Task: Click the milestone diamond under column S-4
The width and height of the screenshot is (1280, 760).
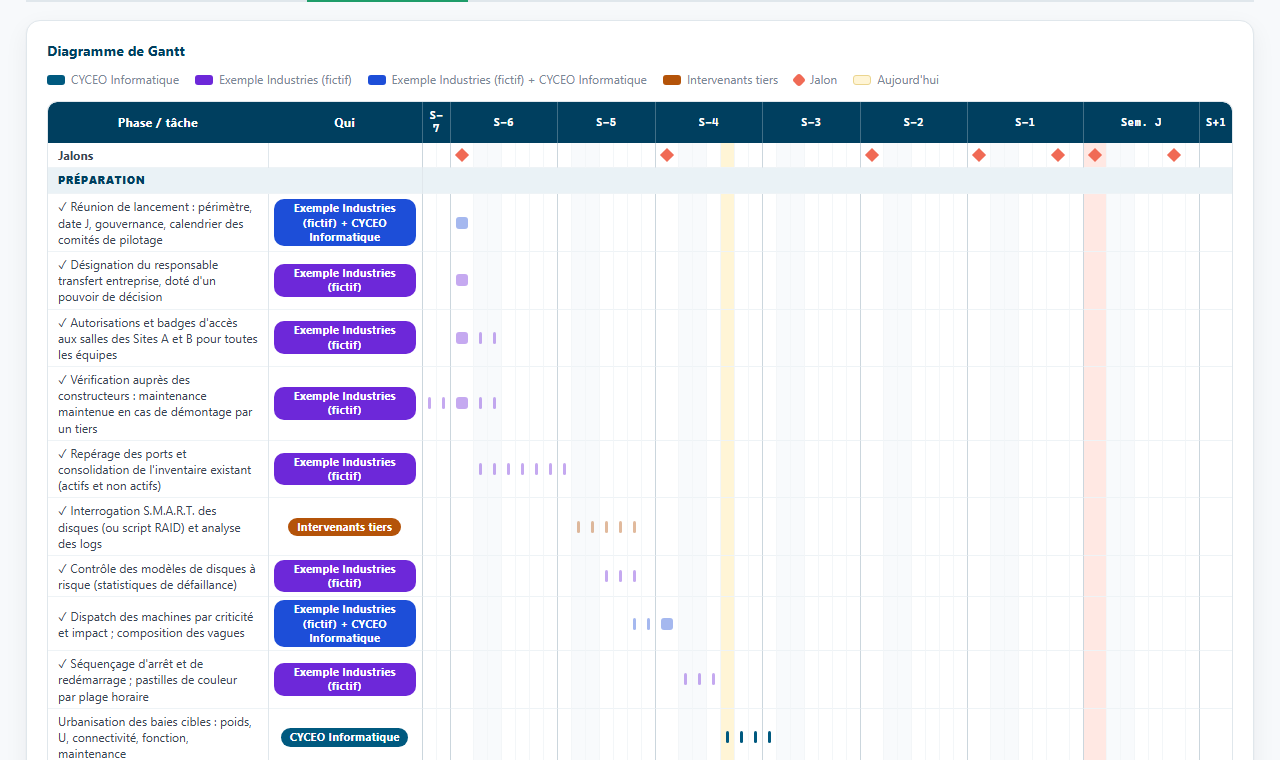Action: (667, 155)
